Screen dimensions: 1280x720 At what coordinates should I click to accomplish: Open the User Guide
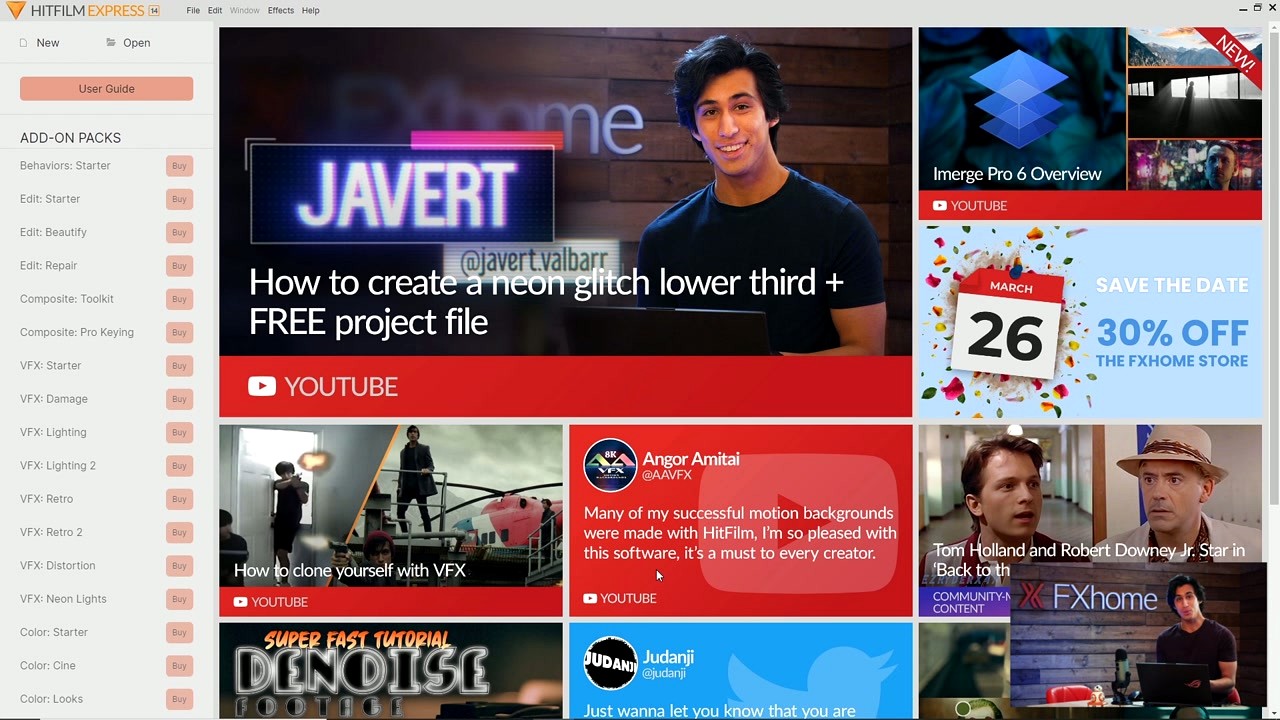[x=106, y=89]
